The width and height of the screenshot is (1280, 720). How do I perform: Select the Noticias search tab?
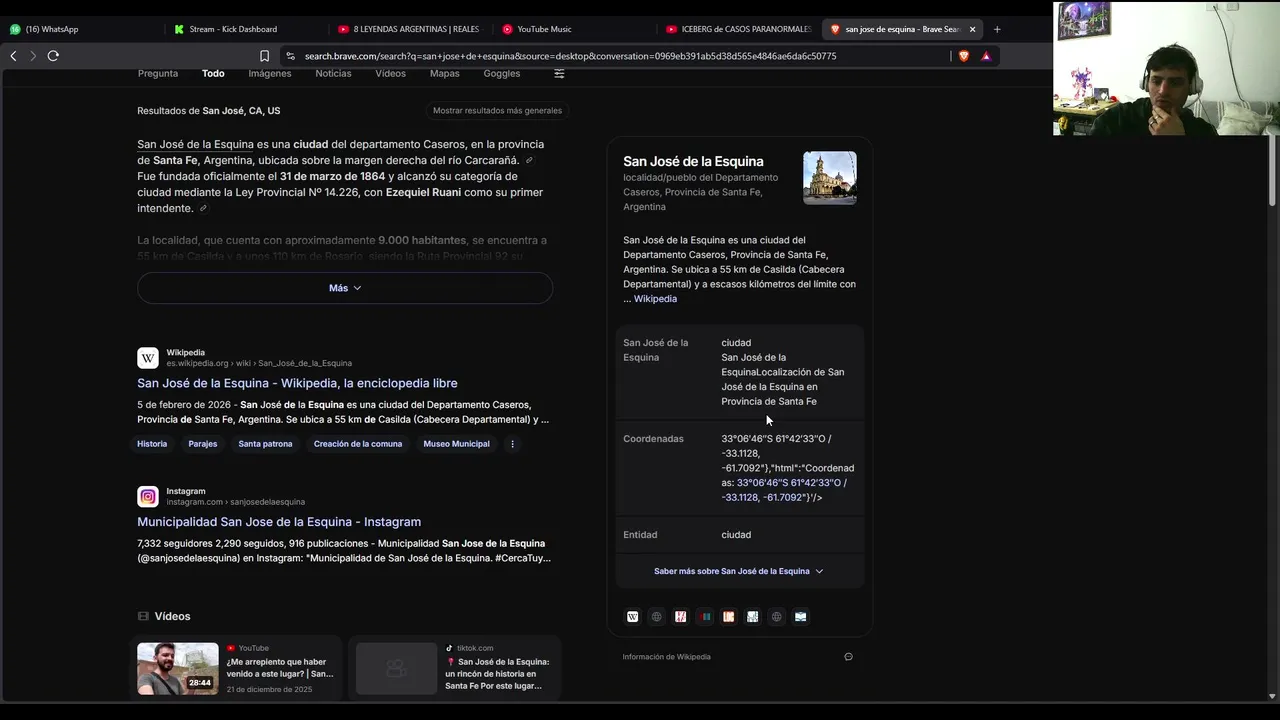(333, 73)
